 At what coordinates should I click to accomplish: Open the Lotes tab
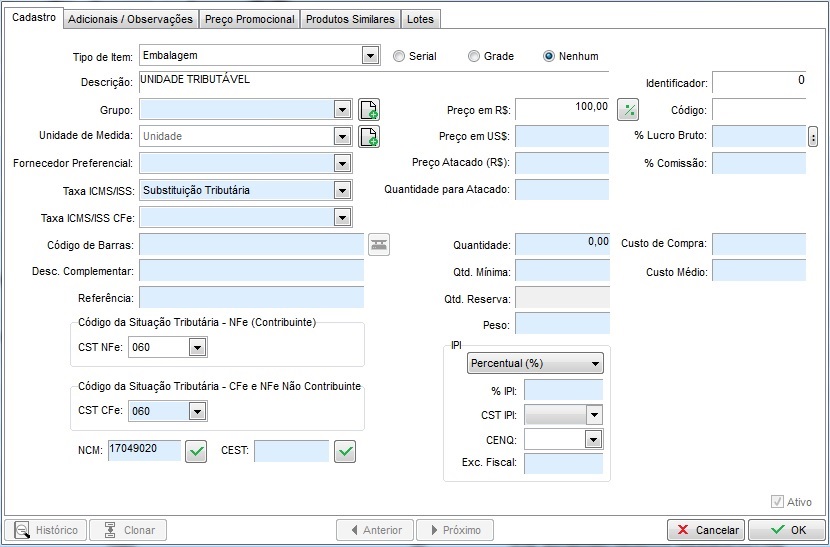pos(422,19)
